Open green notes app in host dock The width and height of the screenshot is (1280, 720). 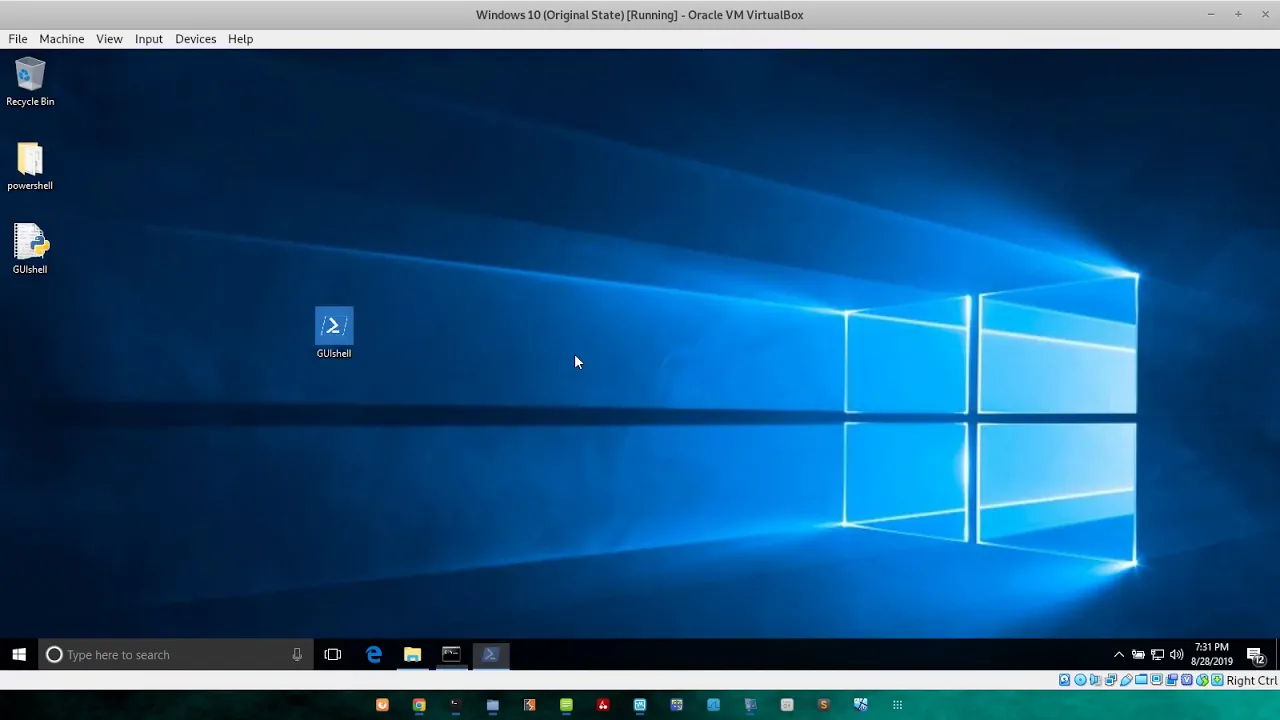(566, 705)
